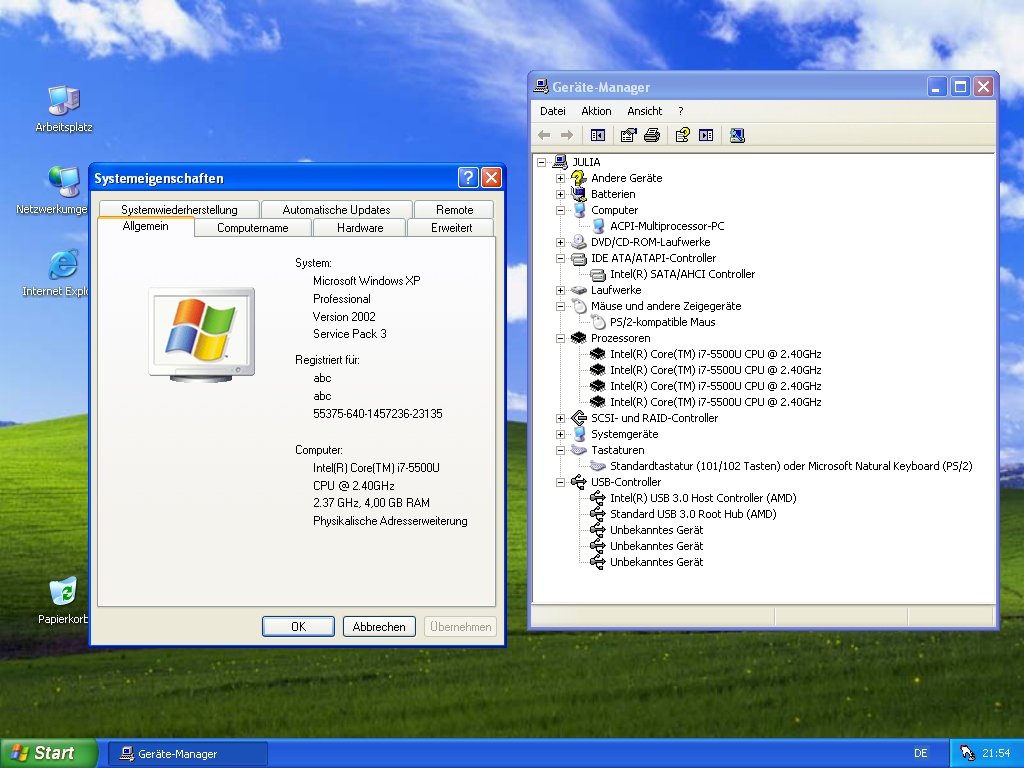Open the Datei menu
Viewport: 1024px width, 768px height.
tap(552, 111)
